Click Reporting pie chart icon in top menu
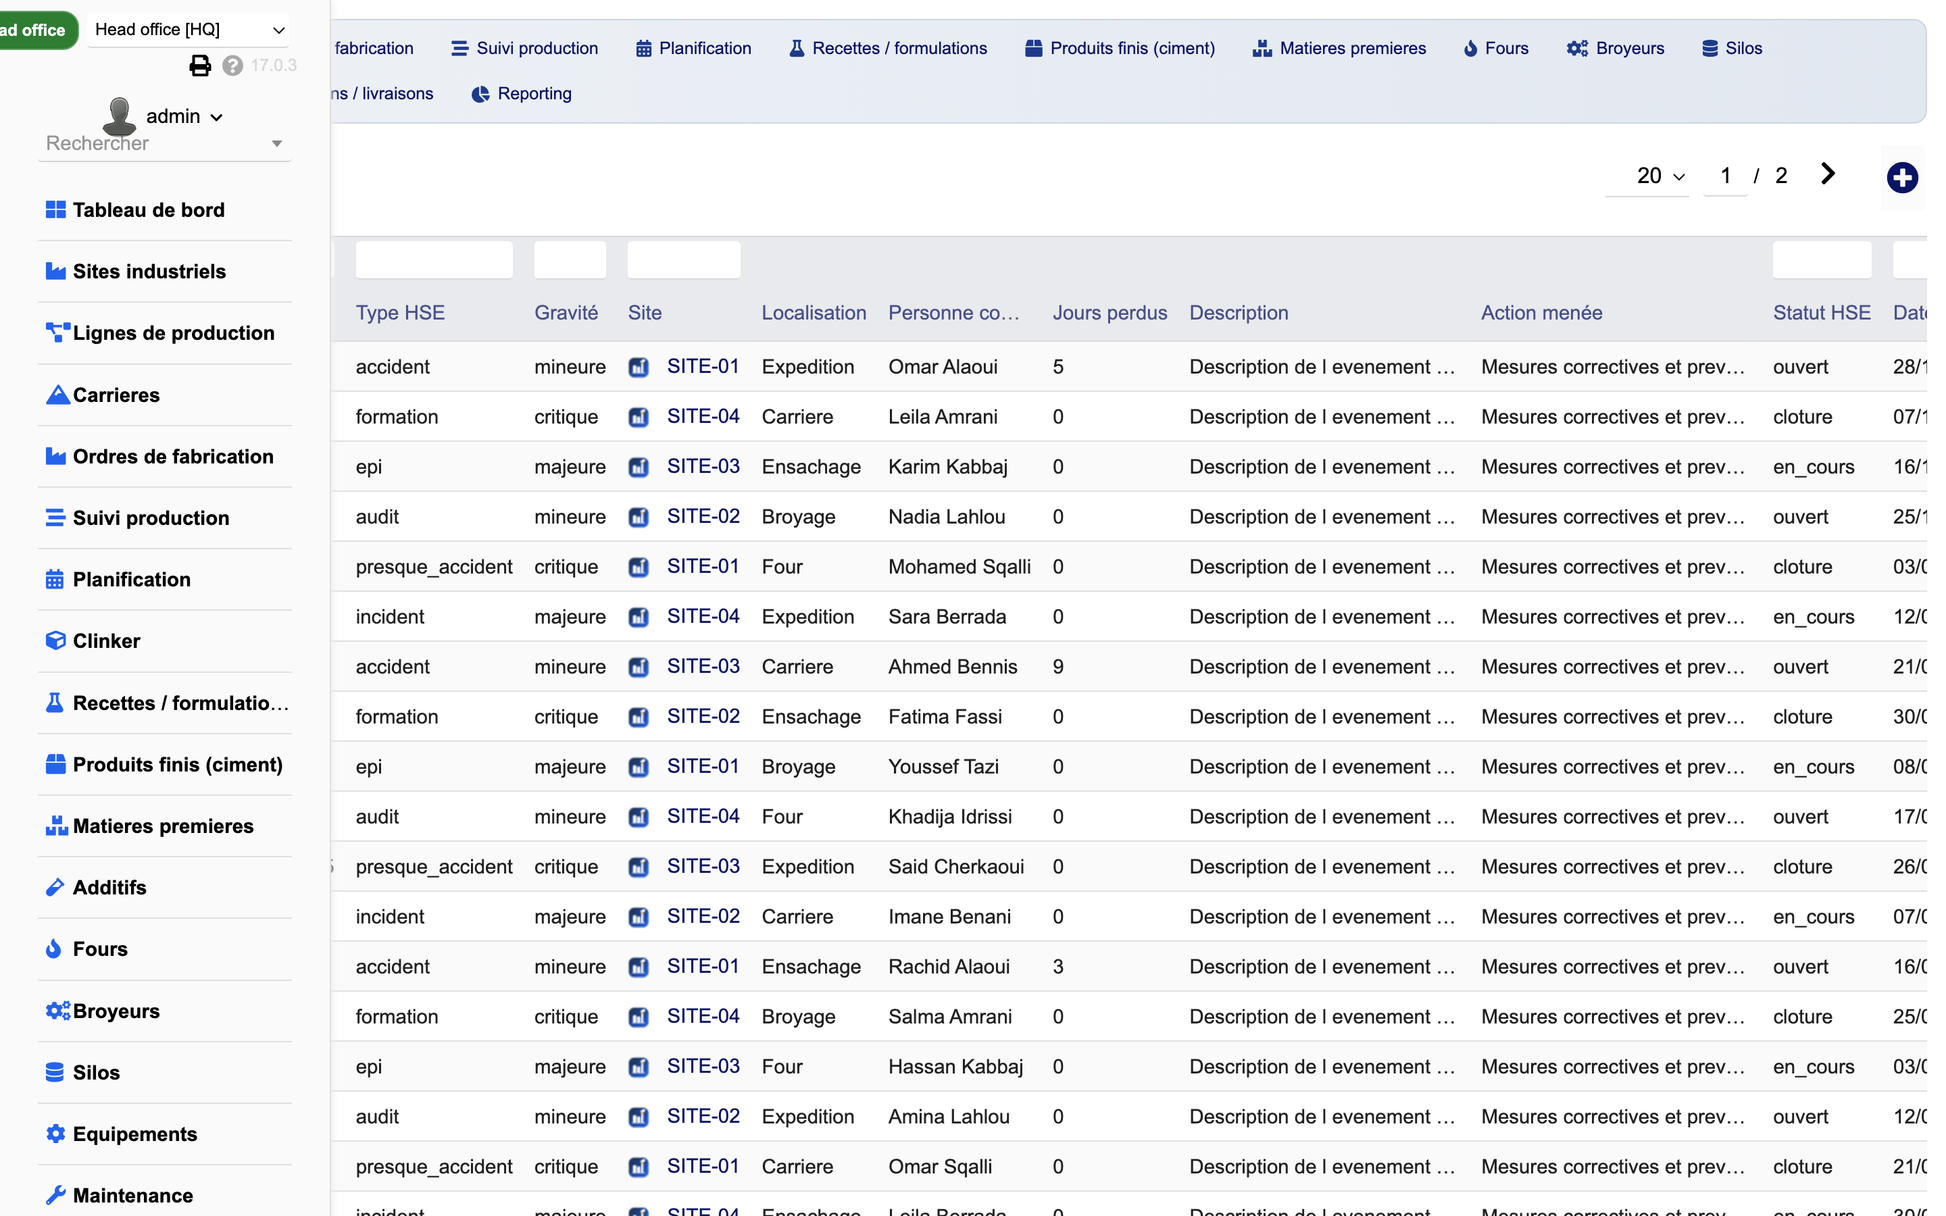This screenshot has height=1216, width=1946. pyautogui.click(x=480, y=94)
